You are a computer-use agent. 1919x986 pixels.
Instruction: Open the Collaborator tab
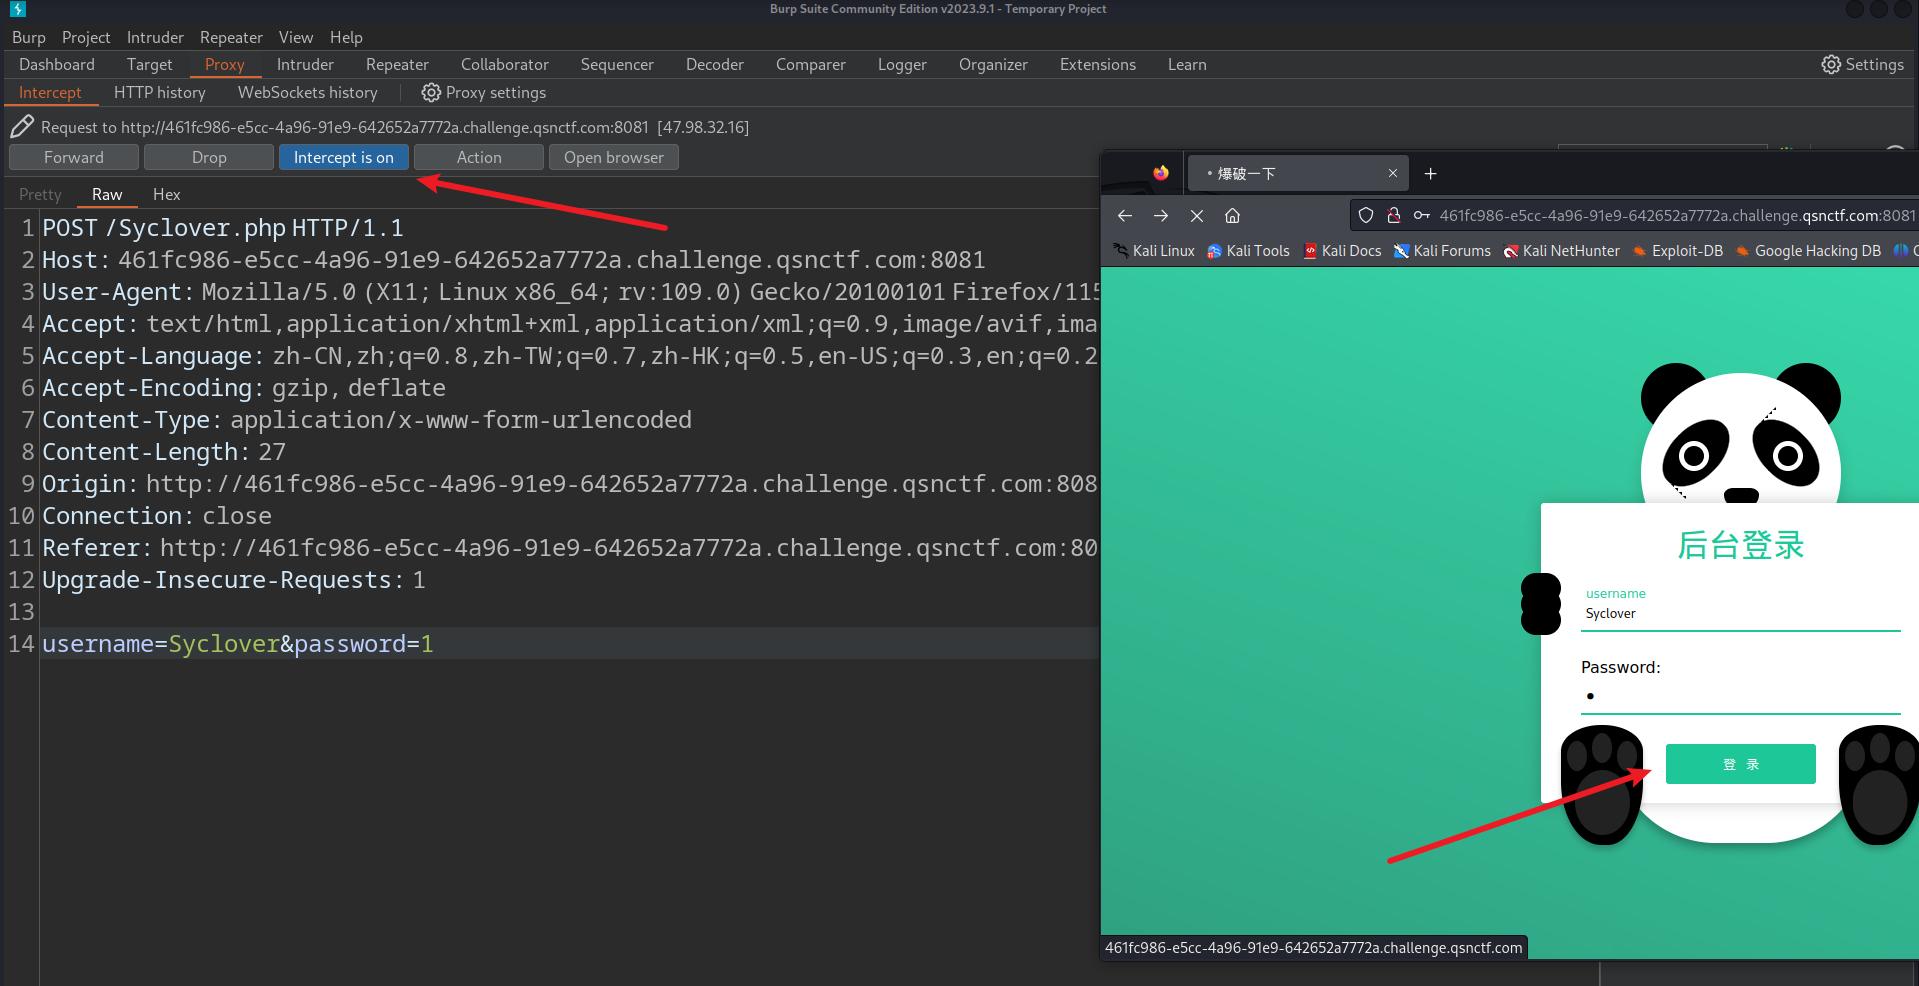505,64
